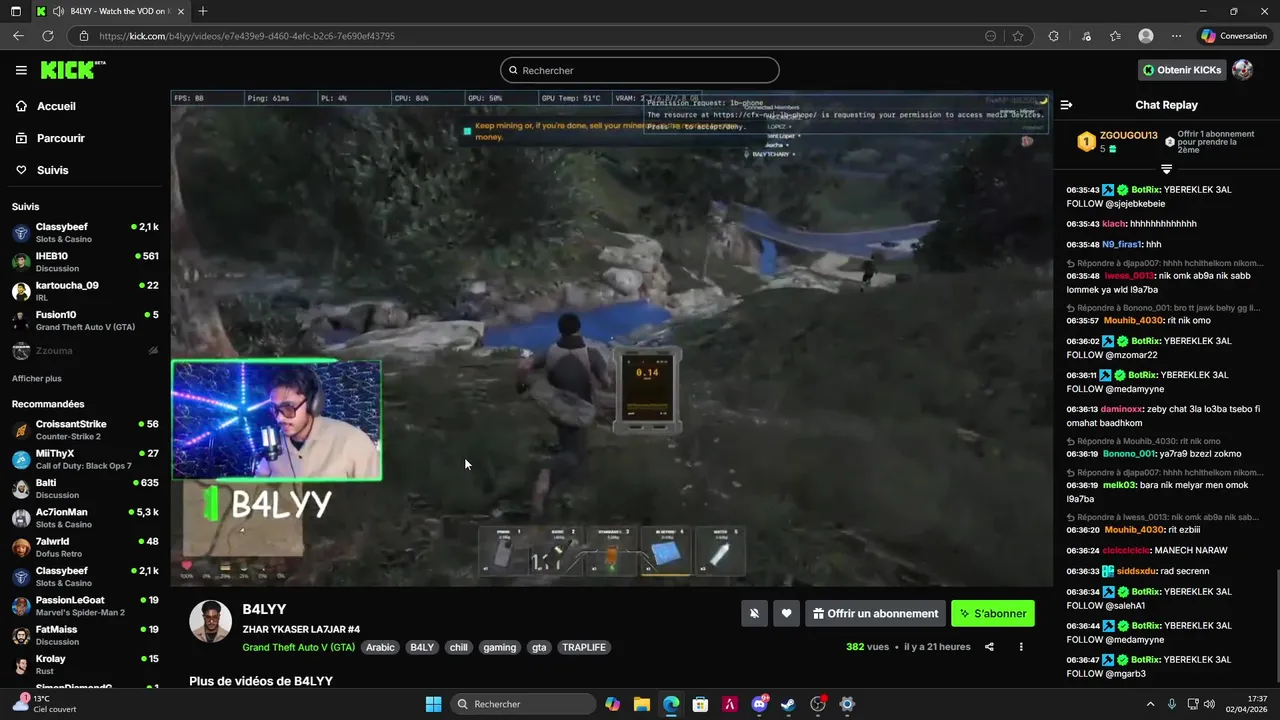Image resolution: width=1280 pixels, height=720 pixels.
Task: Collapse the Chat Replay panel
Action: pos(1066,105)
